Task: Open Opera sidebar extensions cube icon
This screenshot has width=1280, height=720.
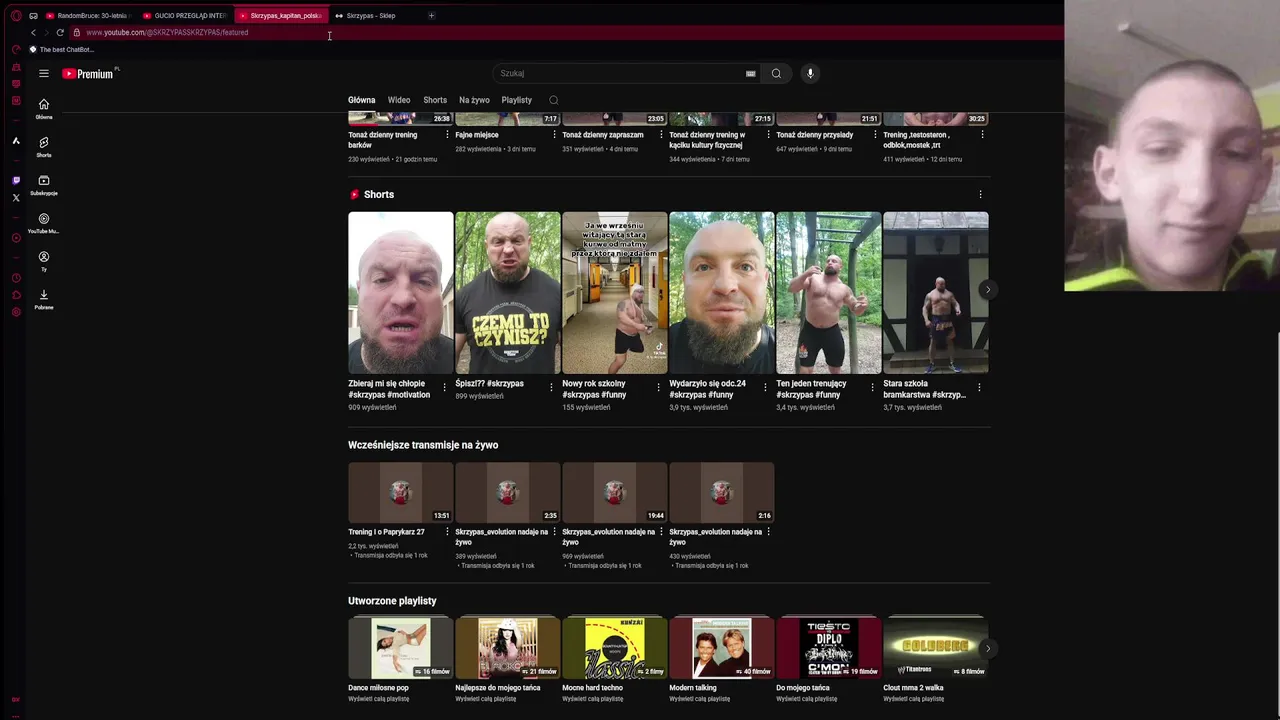Action: [16, 295]
